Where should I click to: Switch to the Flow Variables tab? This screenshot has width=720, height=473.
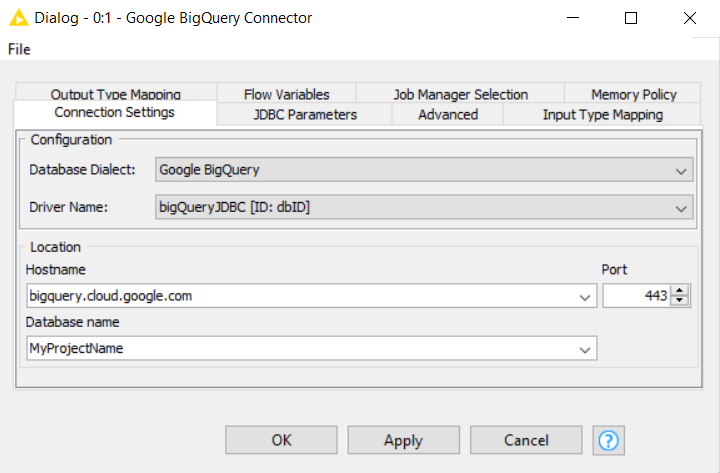287,93
